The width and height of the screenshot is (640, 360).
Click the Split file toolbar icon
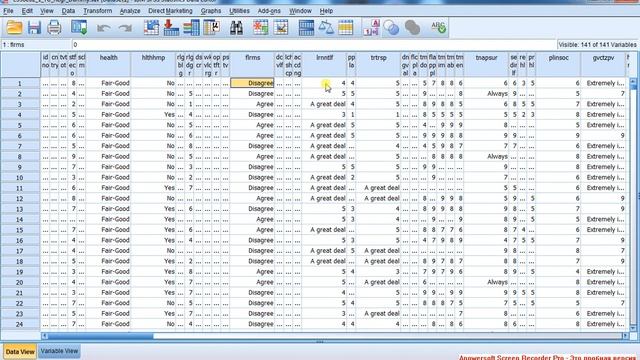click(x=306, y=27)
